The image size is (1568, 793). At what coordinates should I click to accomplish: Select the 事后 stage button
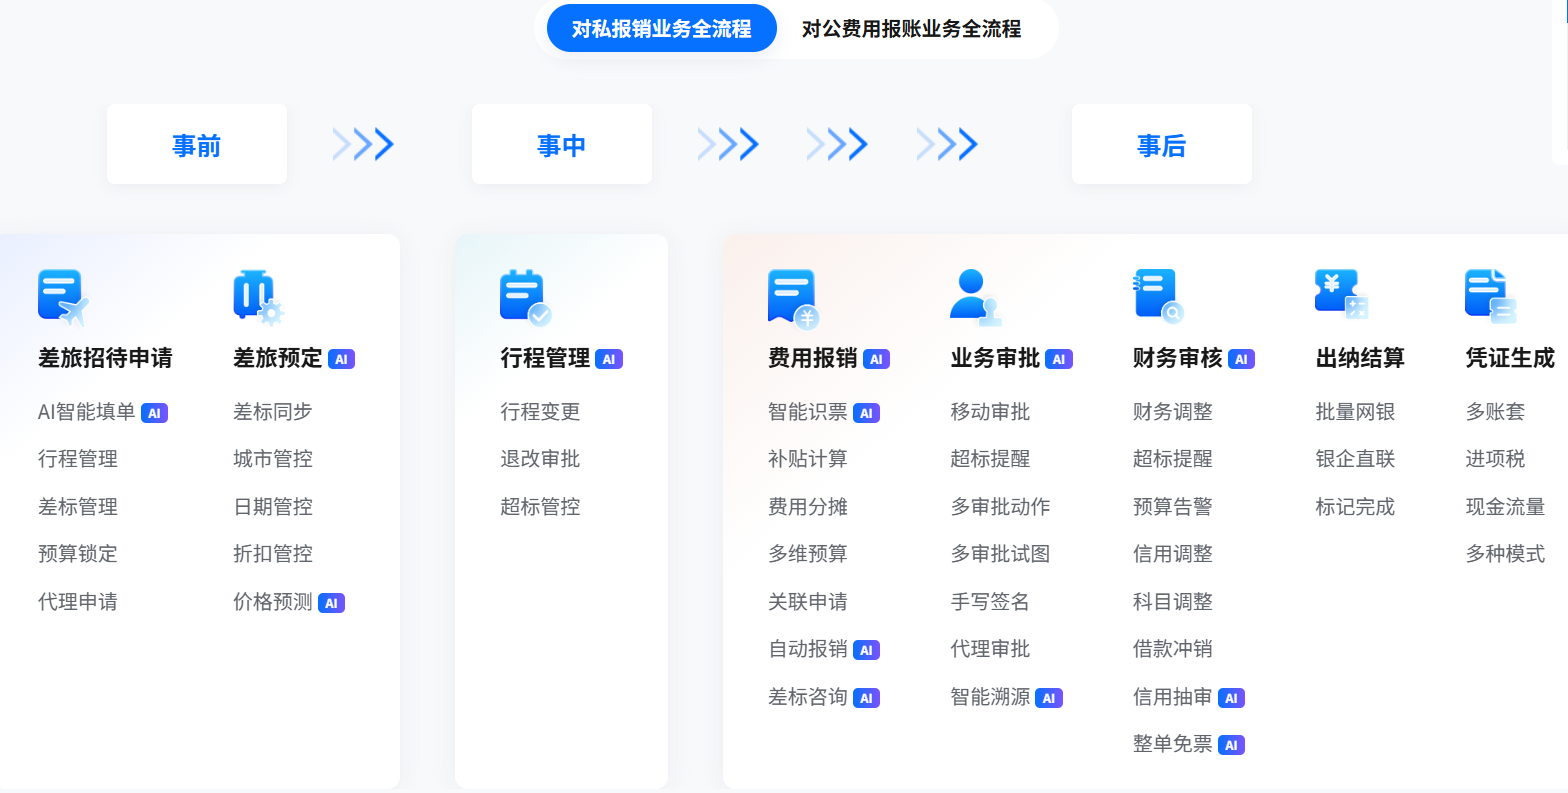point(1162,144)
